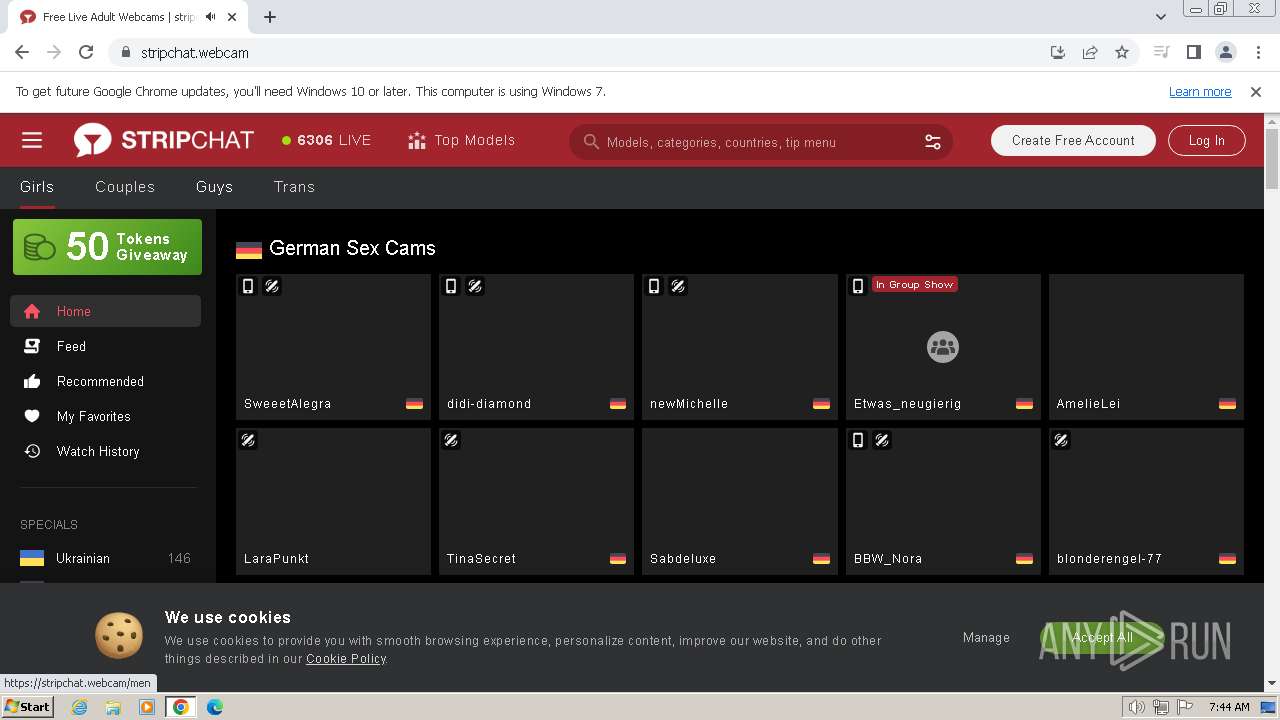Screen dimensions: 1280x720
Task: Focus the models search field
Action: point(760,142)
